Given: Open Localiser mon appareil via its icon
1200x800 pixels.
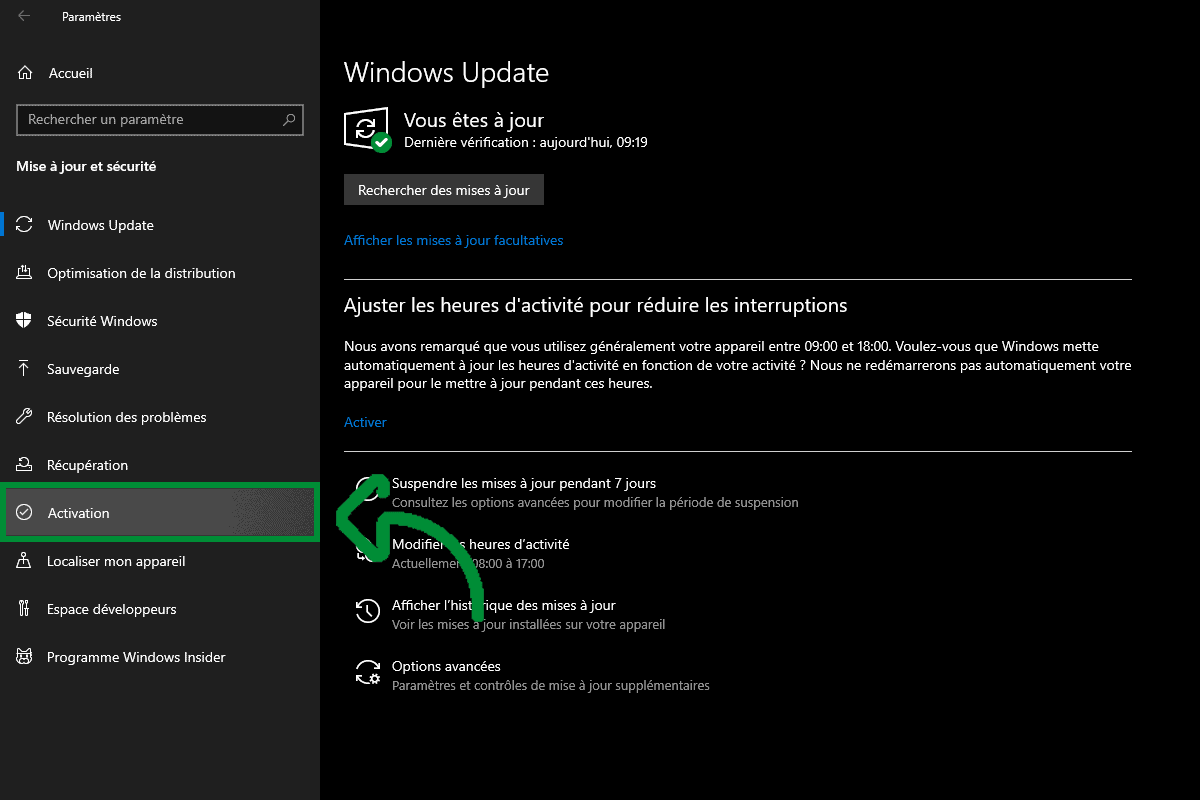Looking at the screenshot, I should (x=26, y=561).
